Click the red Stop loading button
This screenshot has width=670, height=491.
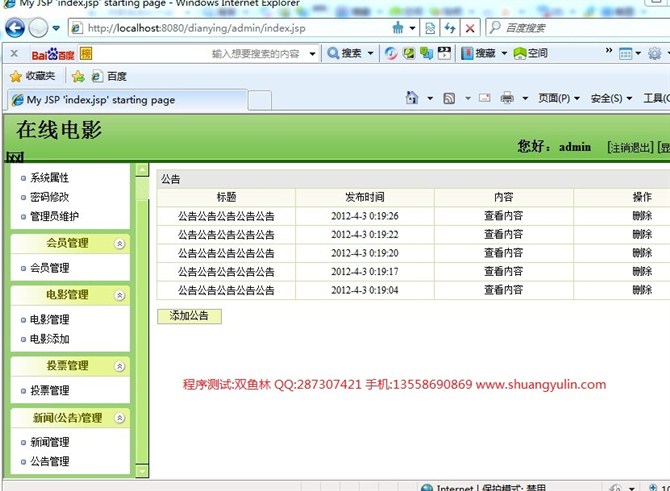pos(470,28)
